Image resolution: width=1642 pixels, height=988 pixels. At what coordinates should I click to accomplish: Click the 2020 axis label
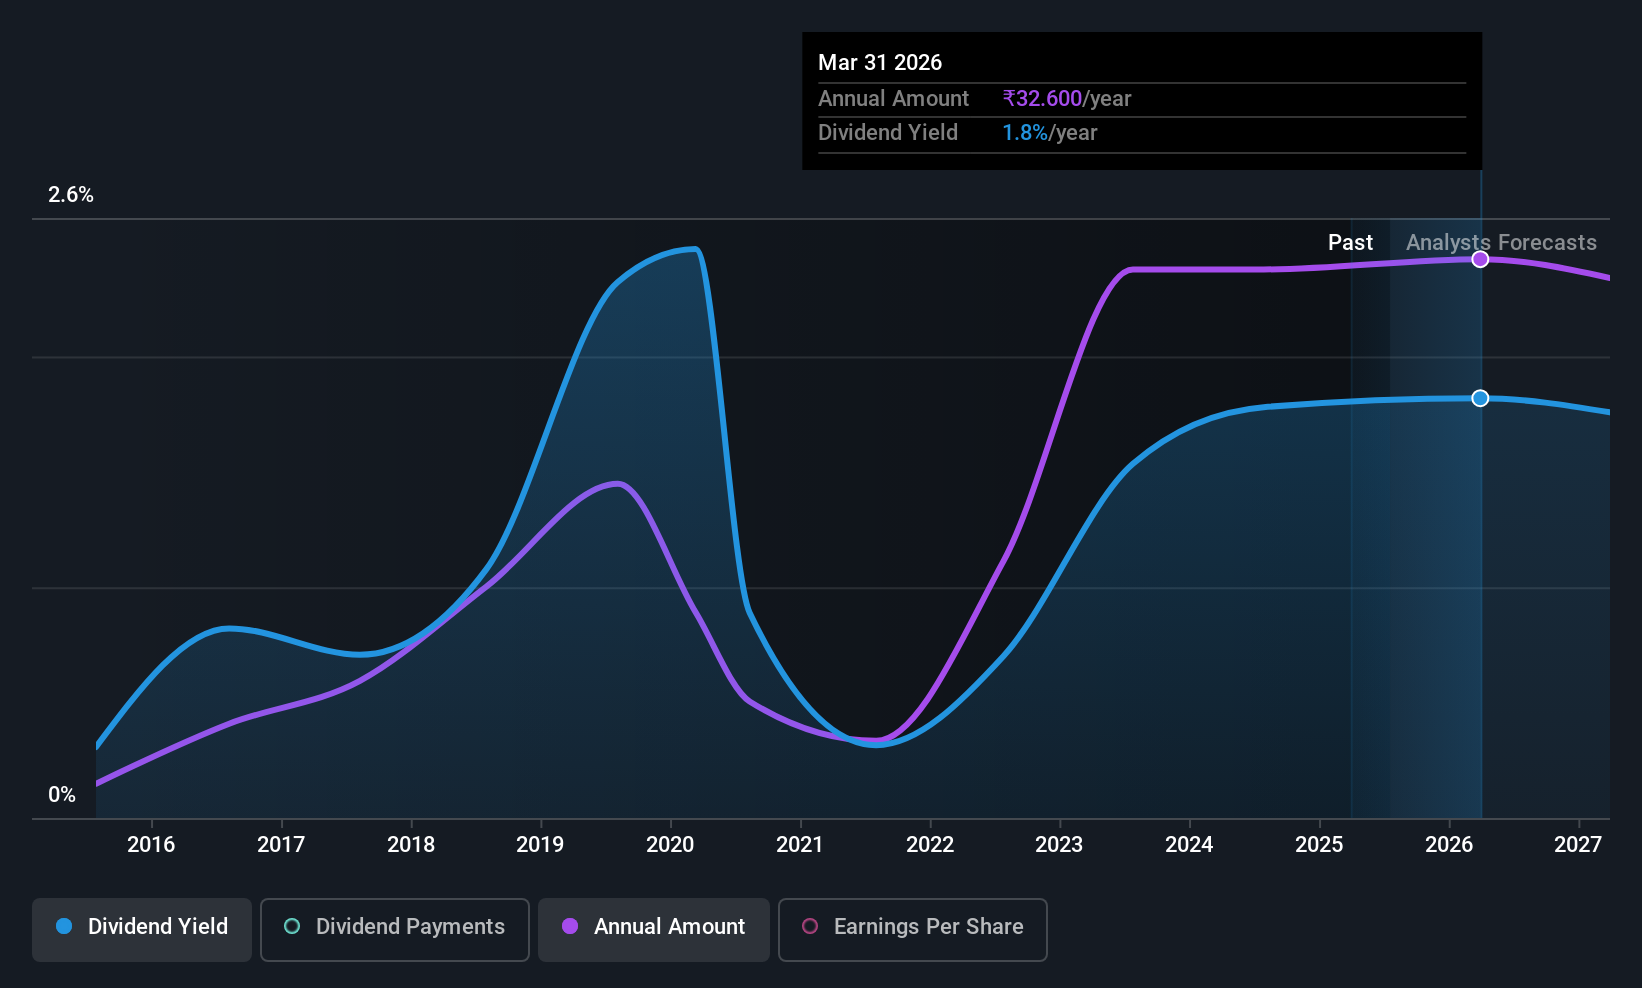[x=670, y=844]
